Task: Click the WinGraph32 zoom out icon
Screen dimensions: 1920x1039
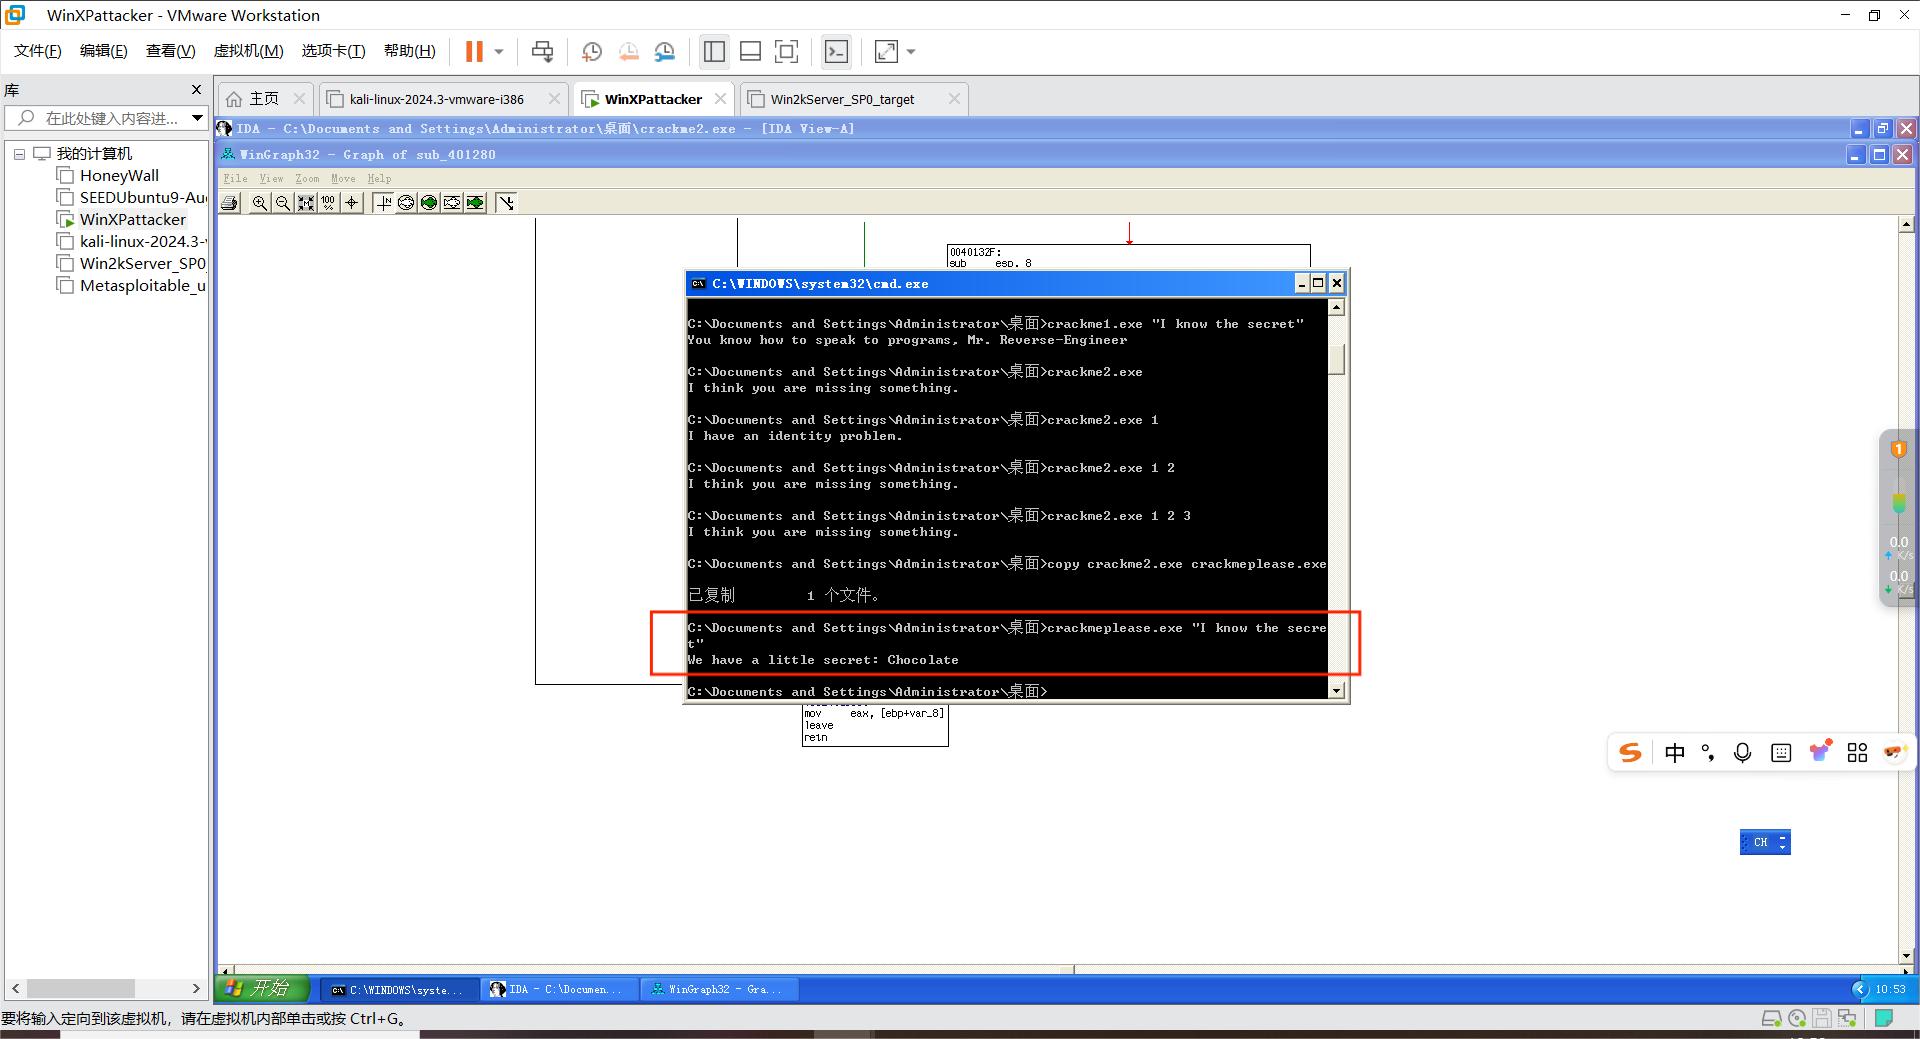Action: pos(283,203)
